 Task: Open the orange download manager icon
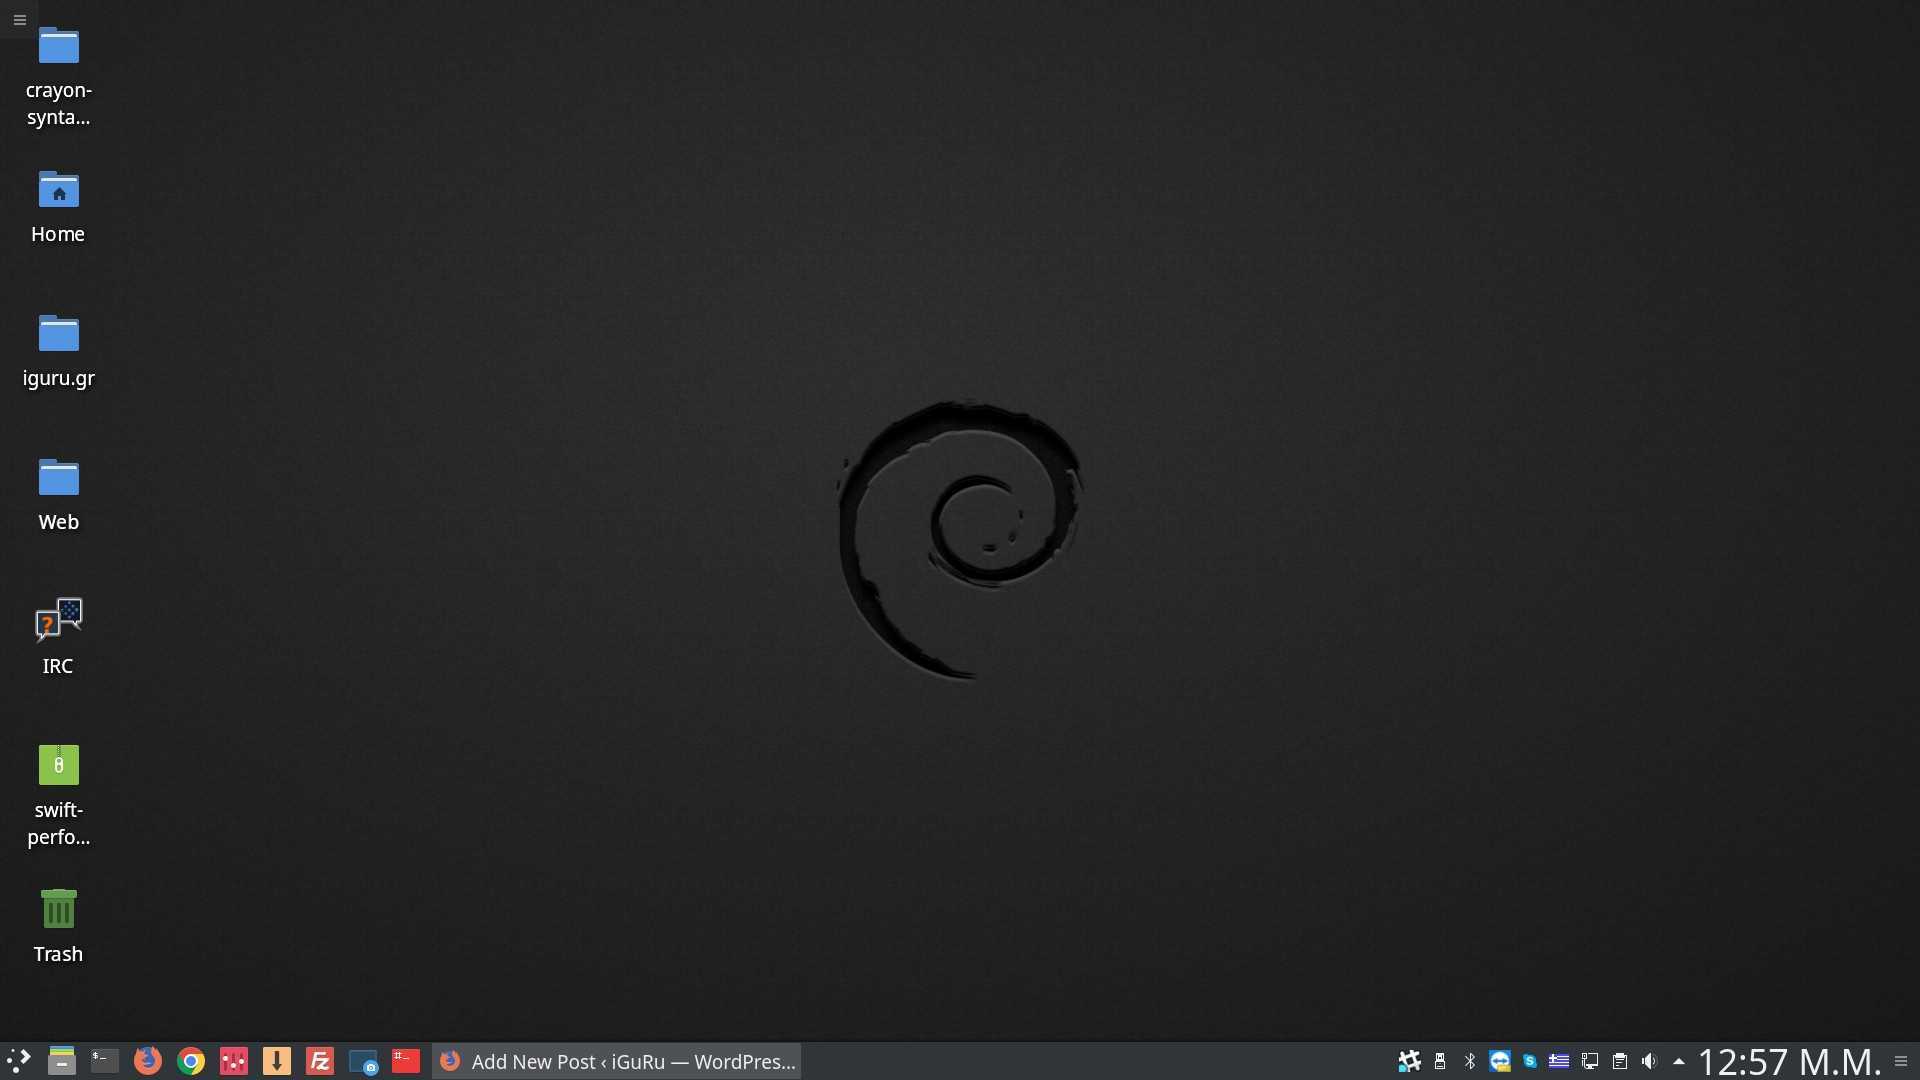pos(277,1061)
